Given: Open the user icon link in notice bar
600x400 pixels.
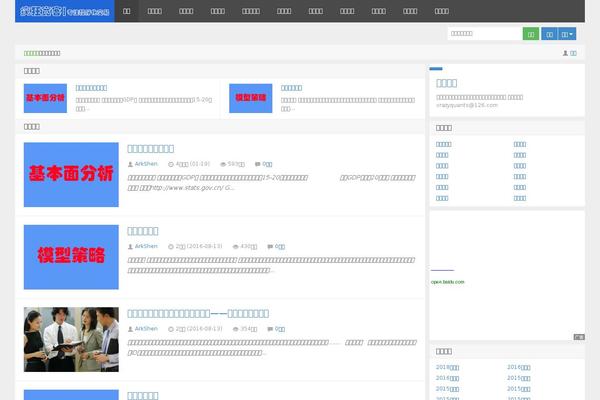Looking at the screenshot, I should [569, 53].
